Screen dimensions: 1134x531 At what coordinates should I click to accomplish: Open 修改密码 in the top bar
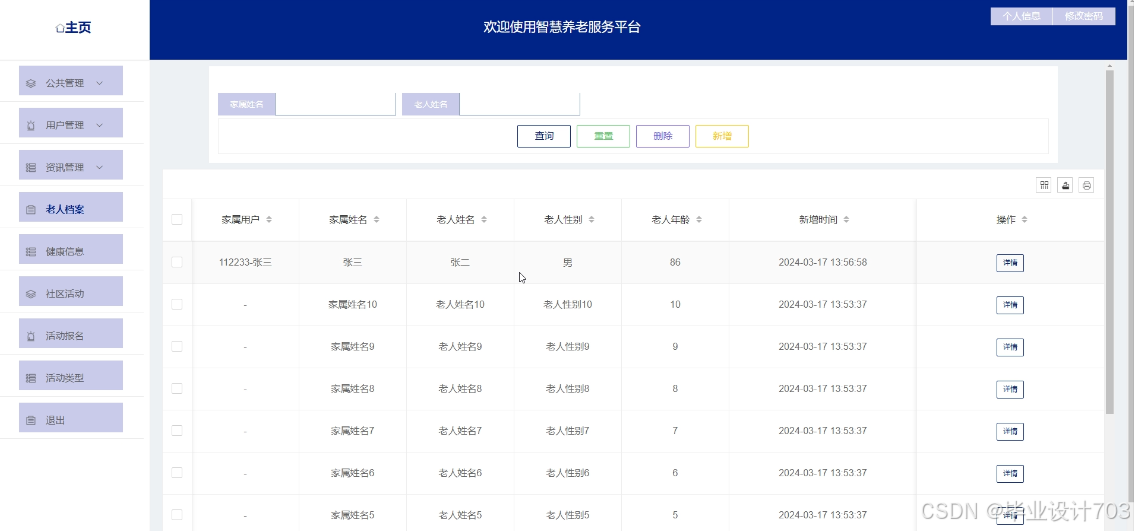pyautogui.click(x=1084, y=17)
